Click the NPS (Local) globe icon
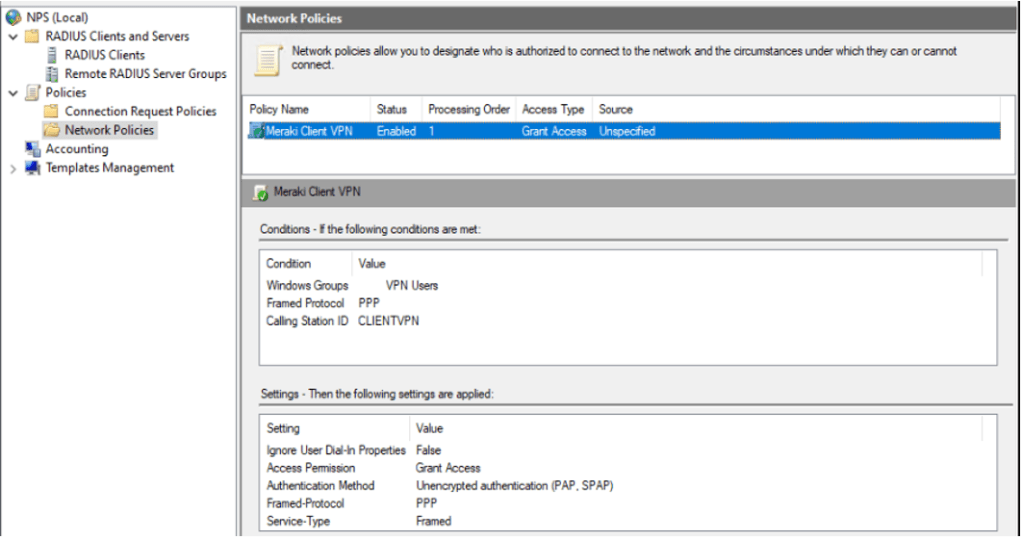Image resolution: width=1022 pixels, height=539 pixels. 13,18
